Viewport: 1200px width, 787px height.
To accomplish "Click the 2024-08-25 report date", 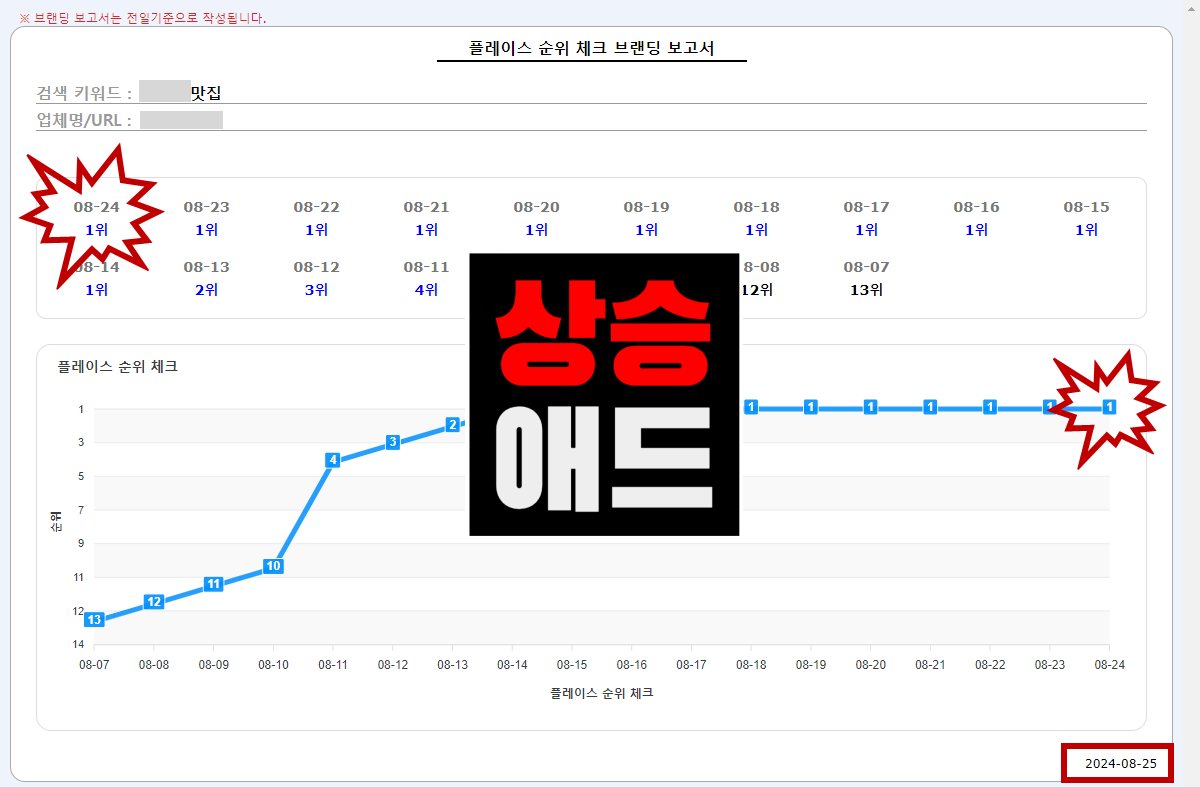I will (x=1121, y=763).
